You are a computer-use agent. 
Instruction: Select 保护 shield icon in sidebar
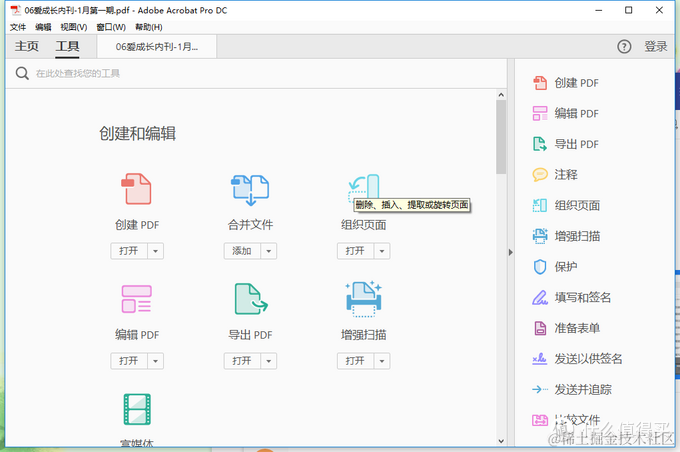tap(540, 267)
